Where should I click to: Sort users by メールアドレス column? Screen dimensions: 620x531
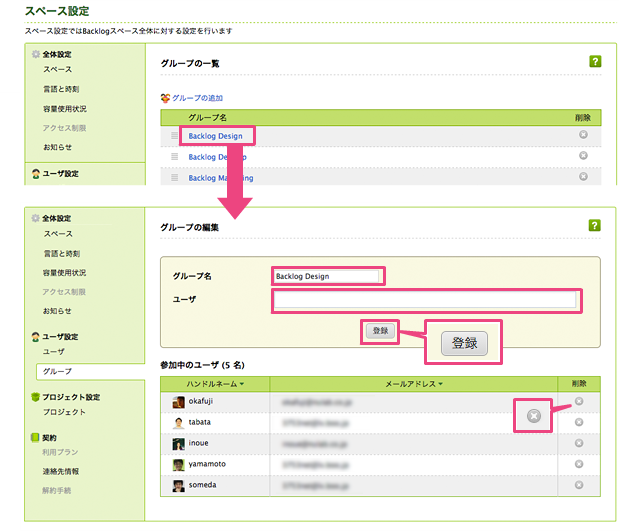point(414,384)
